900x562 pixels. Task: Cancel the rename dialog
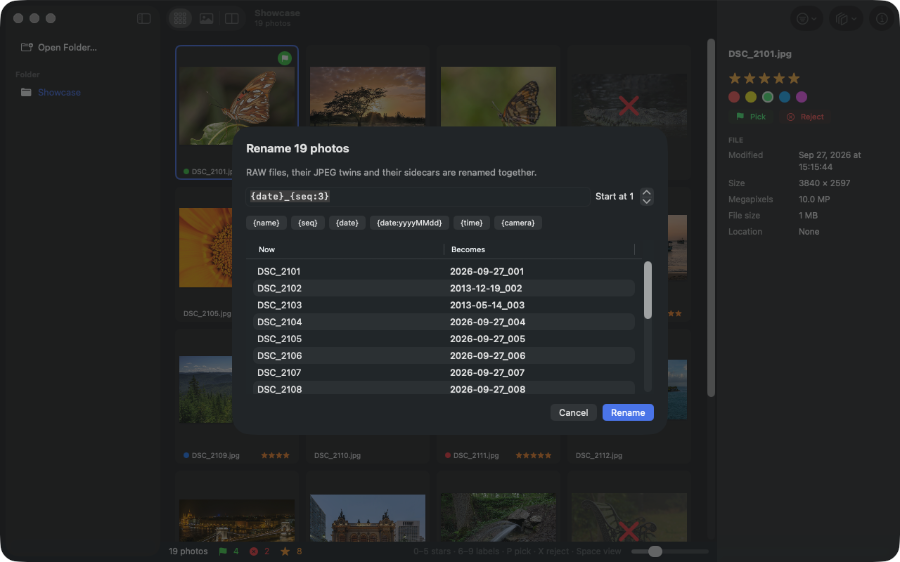(573, 413)
